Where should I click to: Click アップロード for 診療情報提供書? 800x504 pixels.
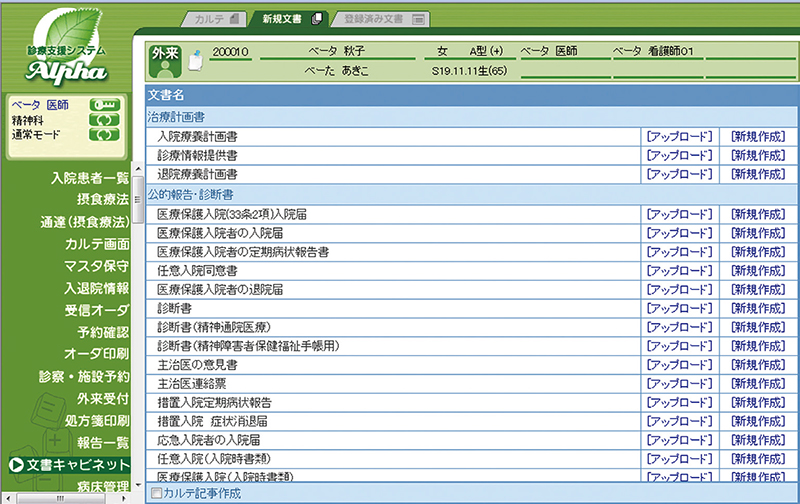coord(679,155)
